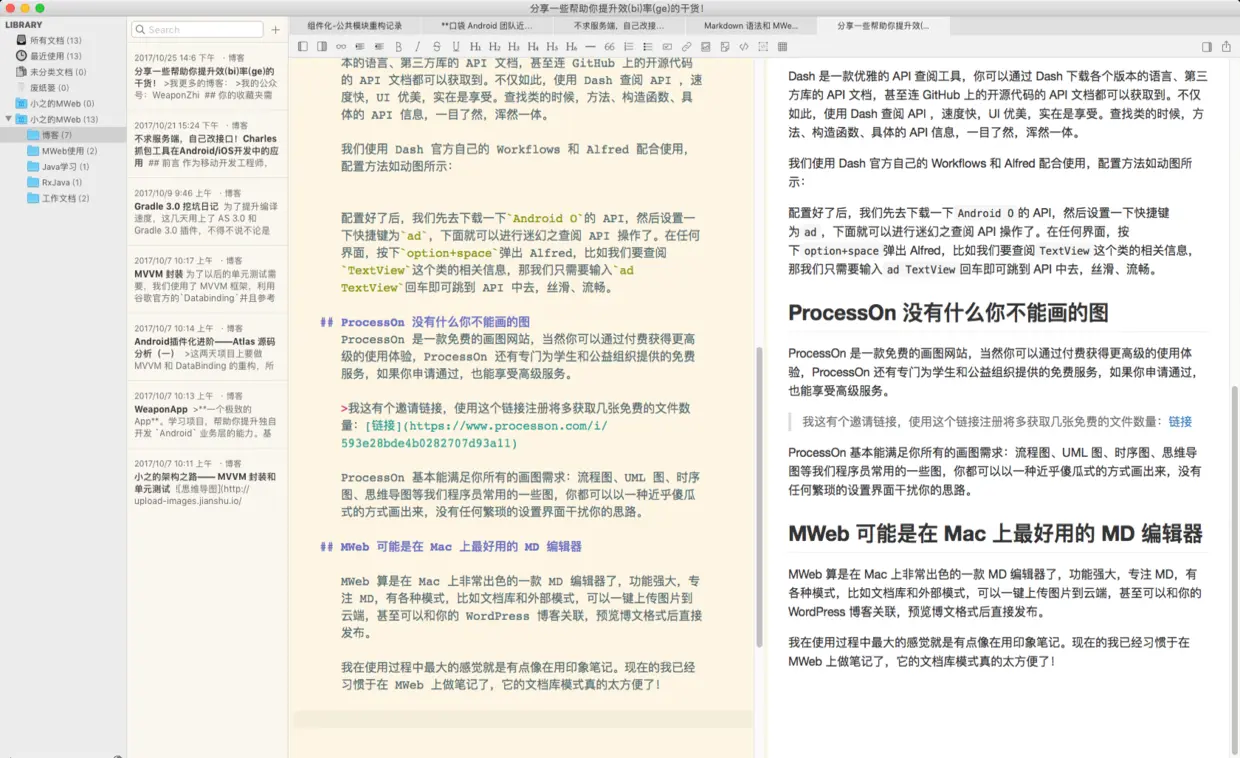Select the RxJava (1) folder
Screen dimensions: 1240x758
click(x=55, y=183)
